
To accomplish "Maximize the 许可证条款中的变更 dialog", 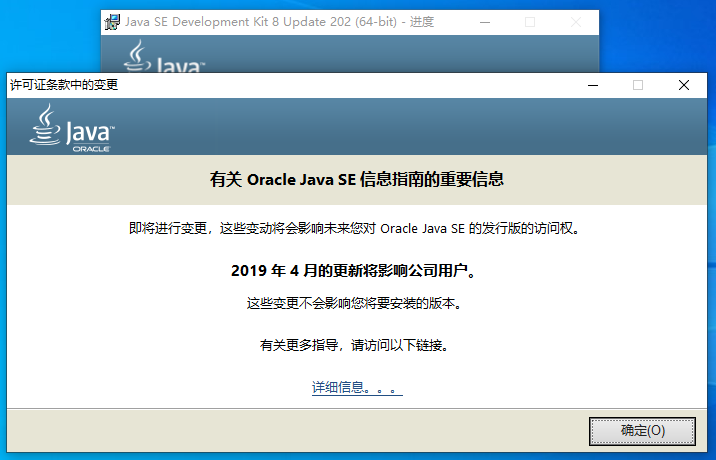I will (638, 85).
